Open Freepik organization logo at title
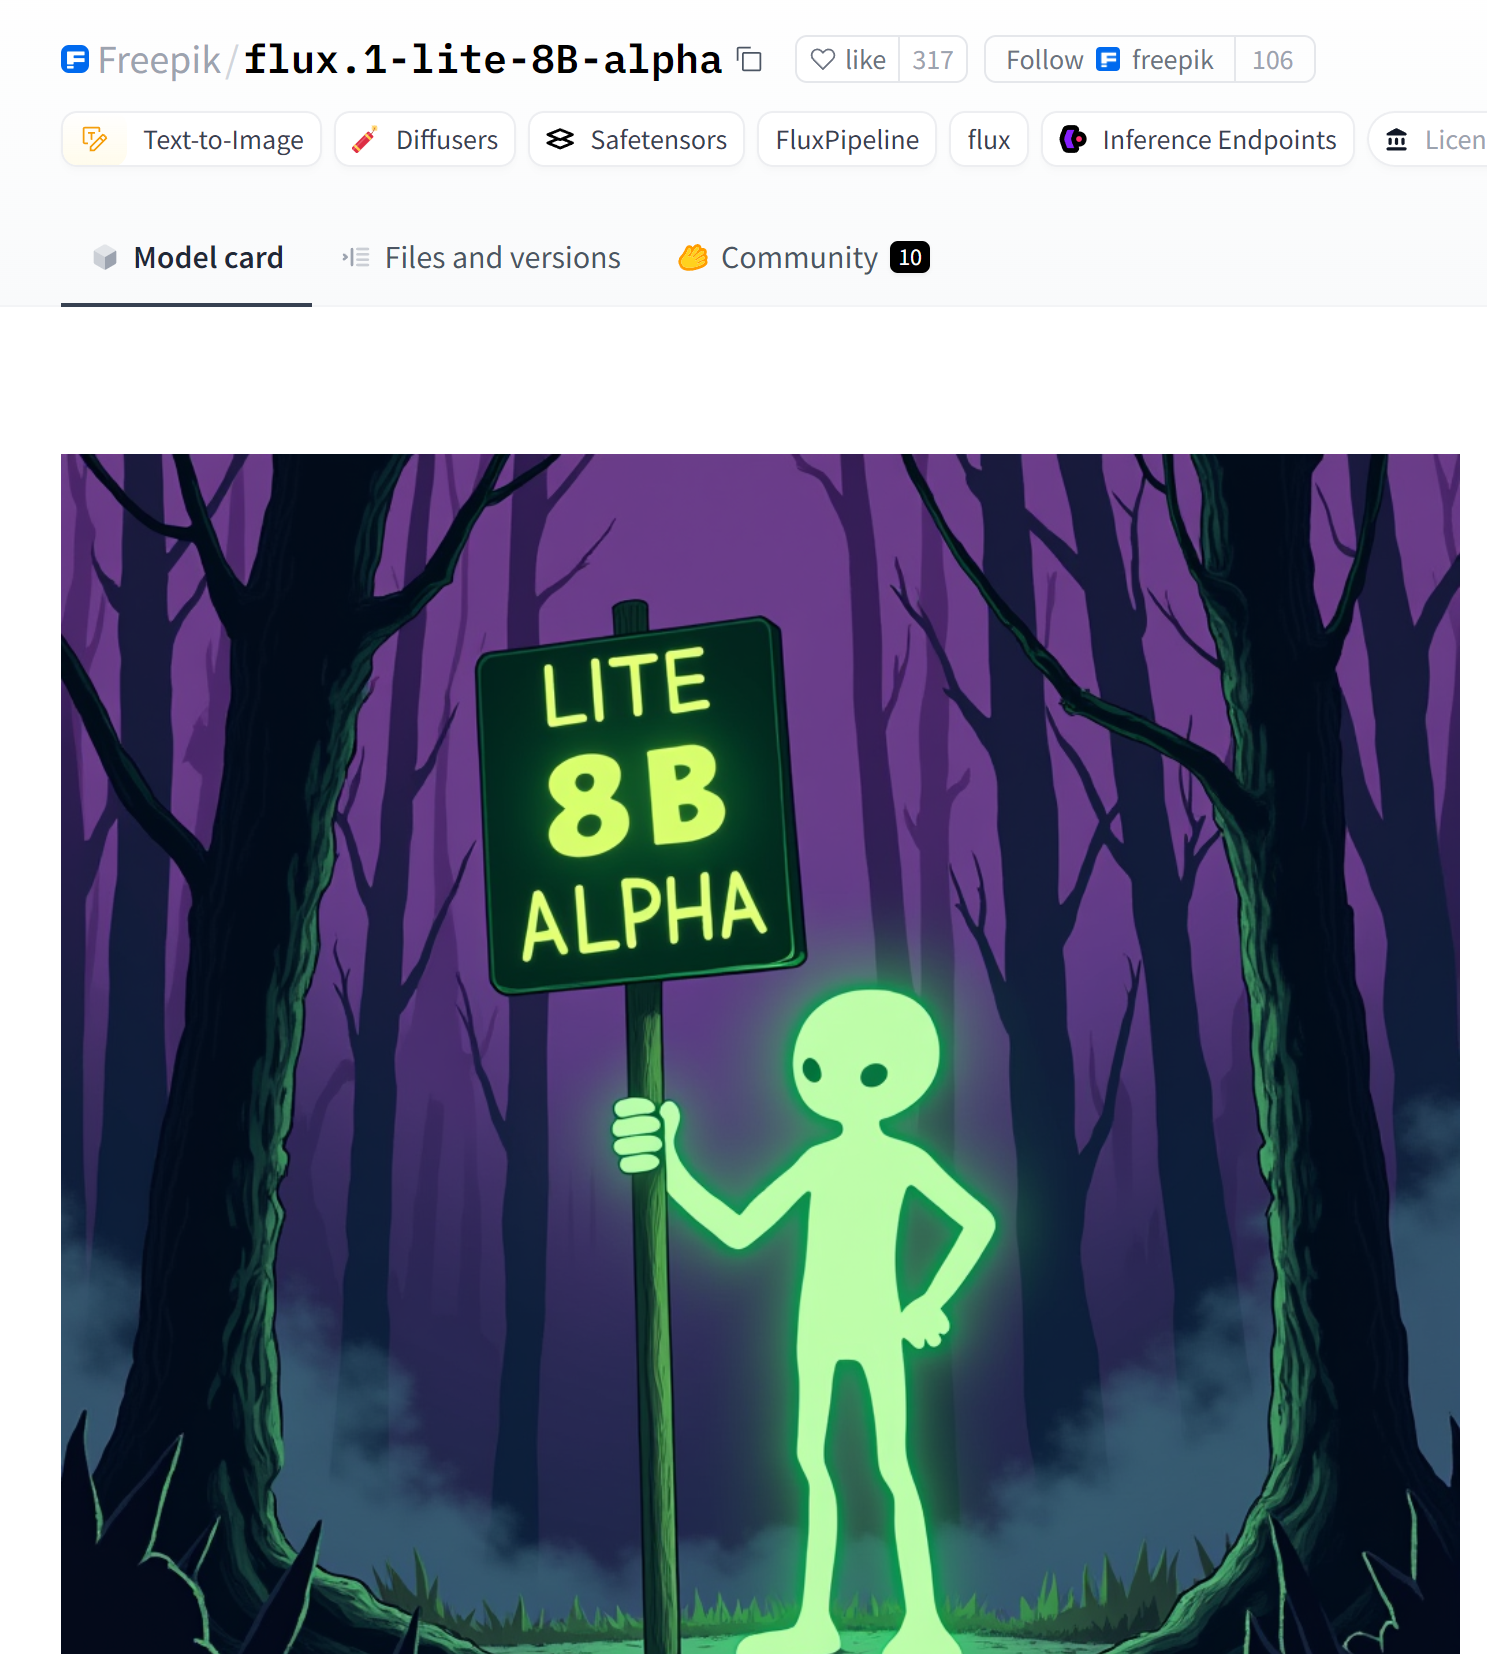Image resolution: width=1487 pixels, height=1654 pixels. tap(75, 60)
